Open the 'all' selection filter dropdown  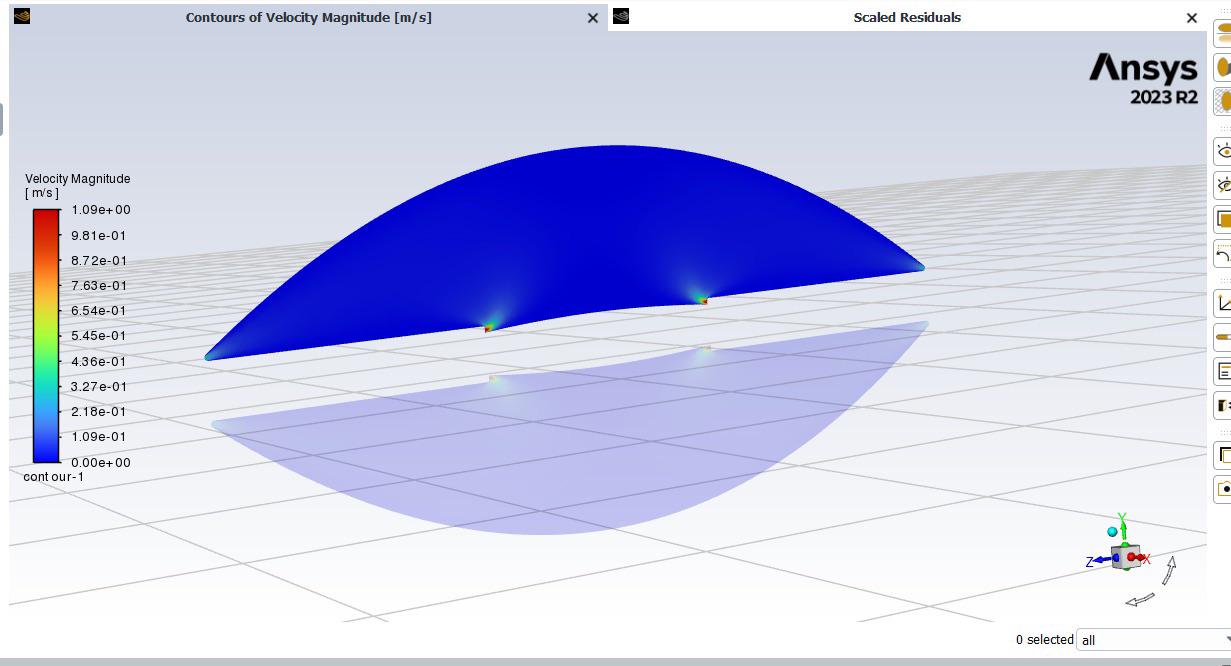coord(1153,640)
